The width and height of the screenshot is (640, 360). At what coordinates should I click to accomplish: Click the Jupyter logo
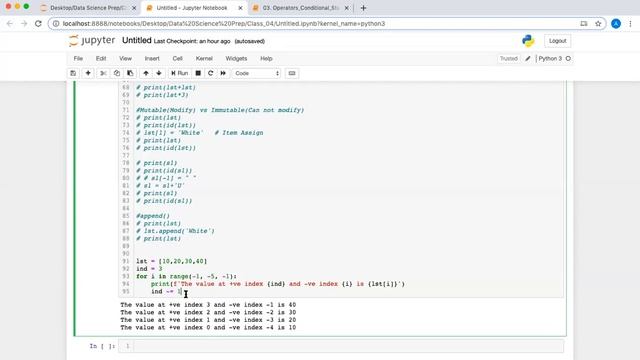tap(92, 40)
